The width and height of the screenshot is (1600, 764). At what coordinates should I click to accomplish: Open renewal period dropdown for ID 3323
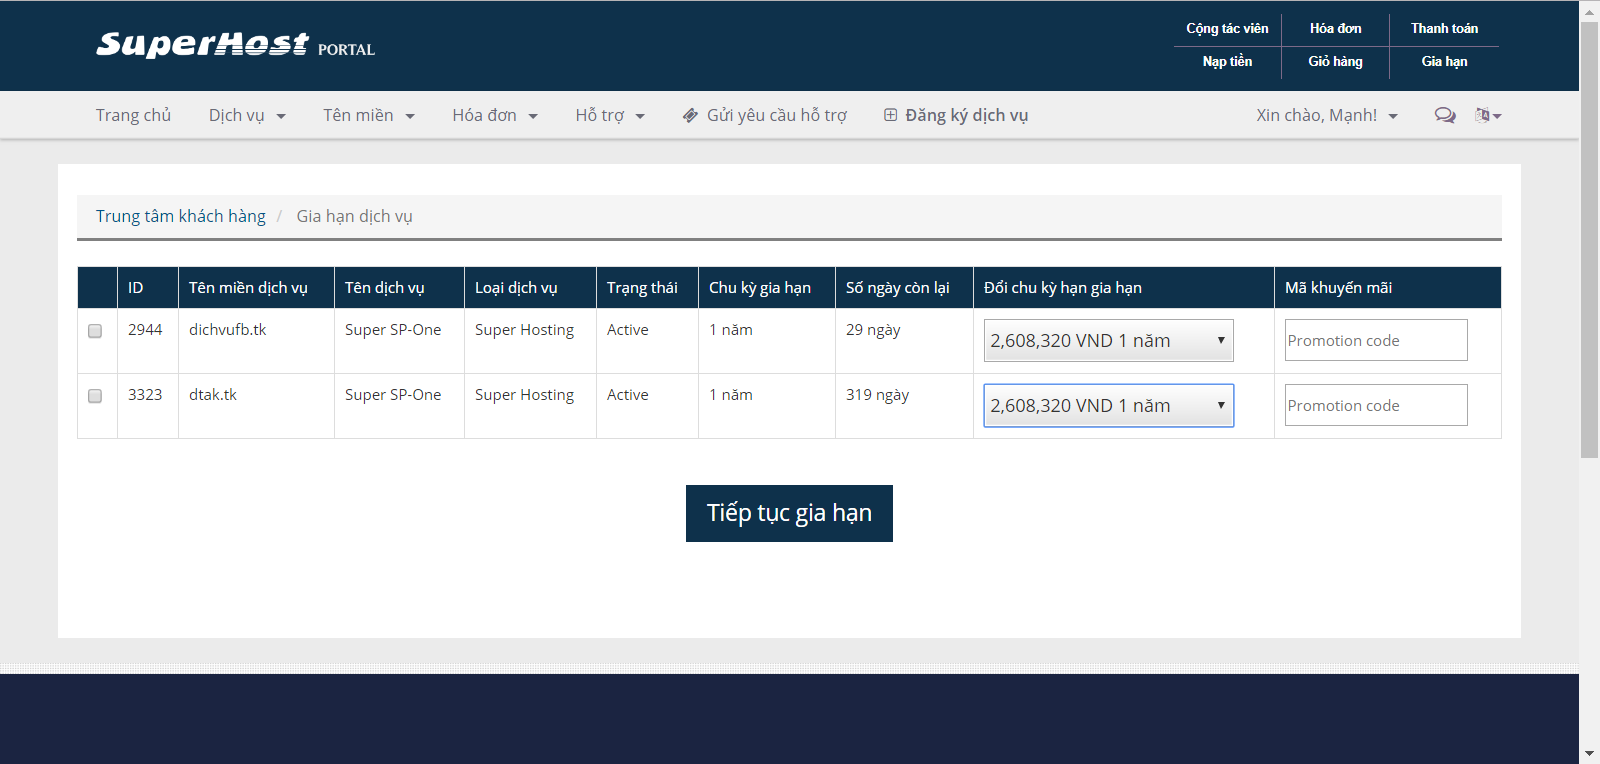pyautogui.click(x=1108, y=406)
